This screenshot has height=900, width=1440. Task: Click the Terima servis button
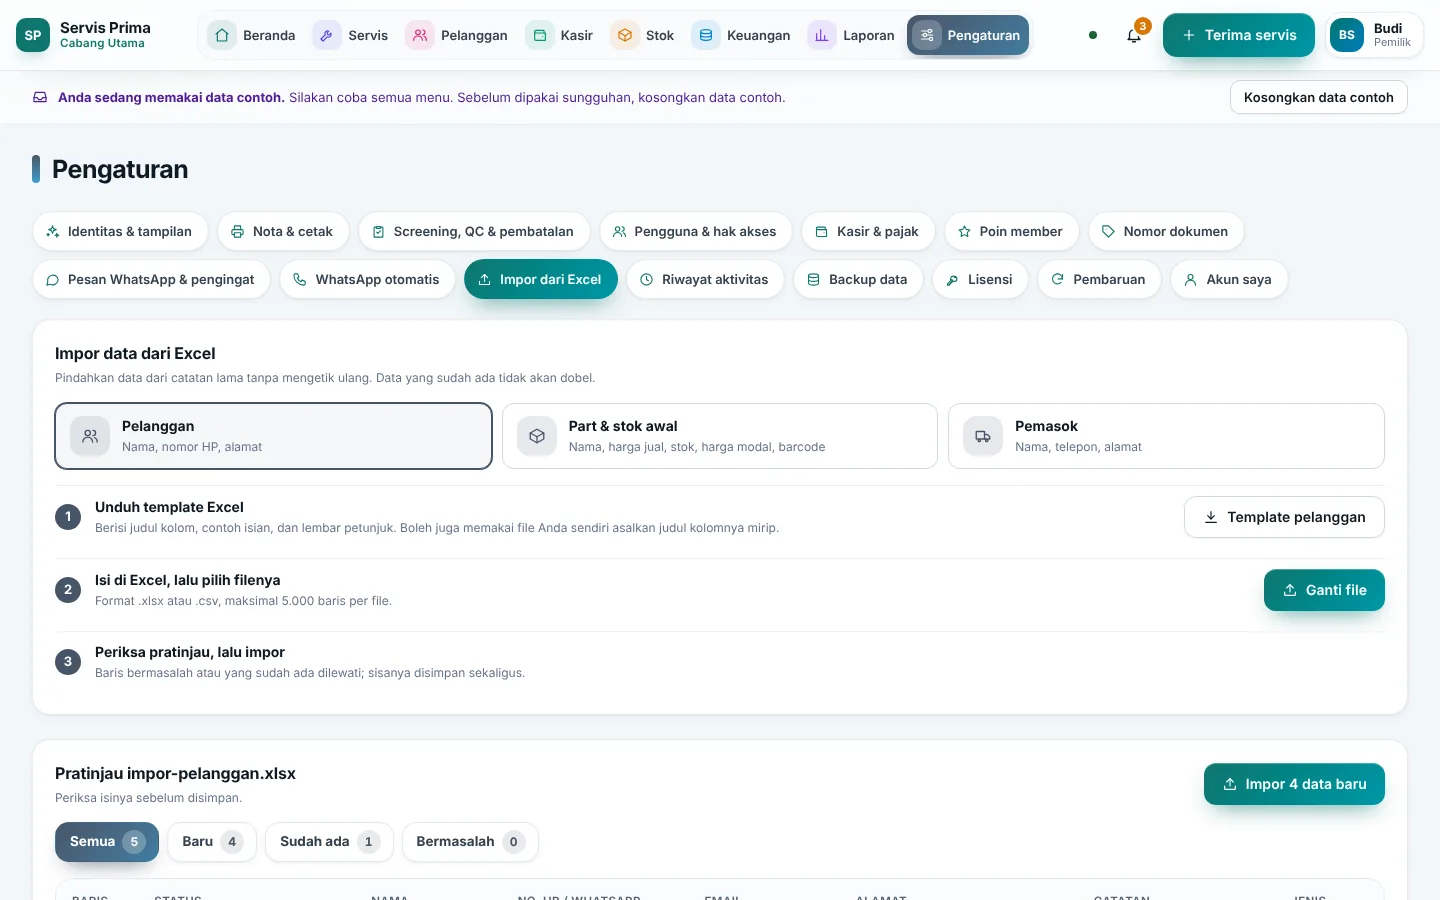click(1239, 35)
